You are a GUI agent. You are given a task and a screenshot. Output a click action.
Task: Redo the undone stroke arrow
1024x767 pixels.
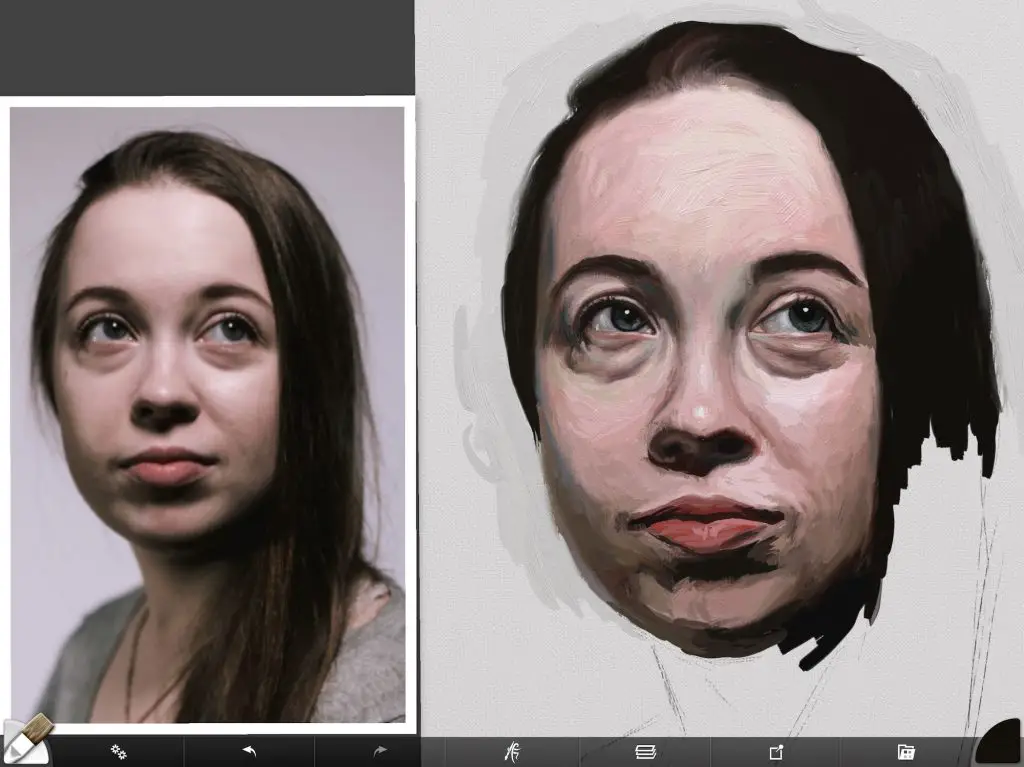pyautogui.click(x=379, y=751)
